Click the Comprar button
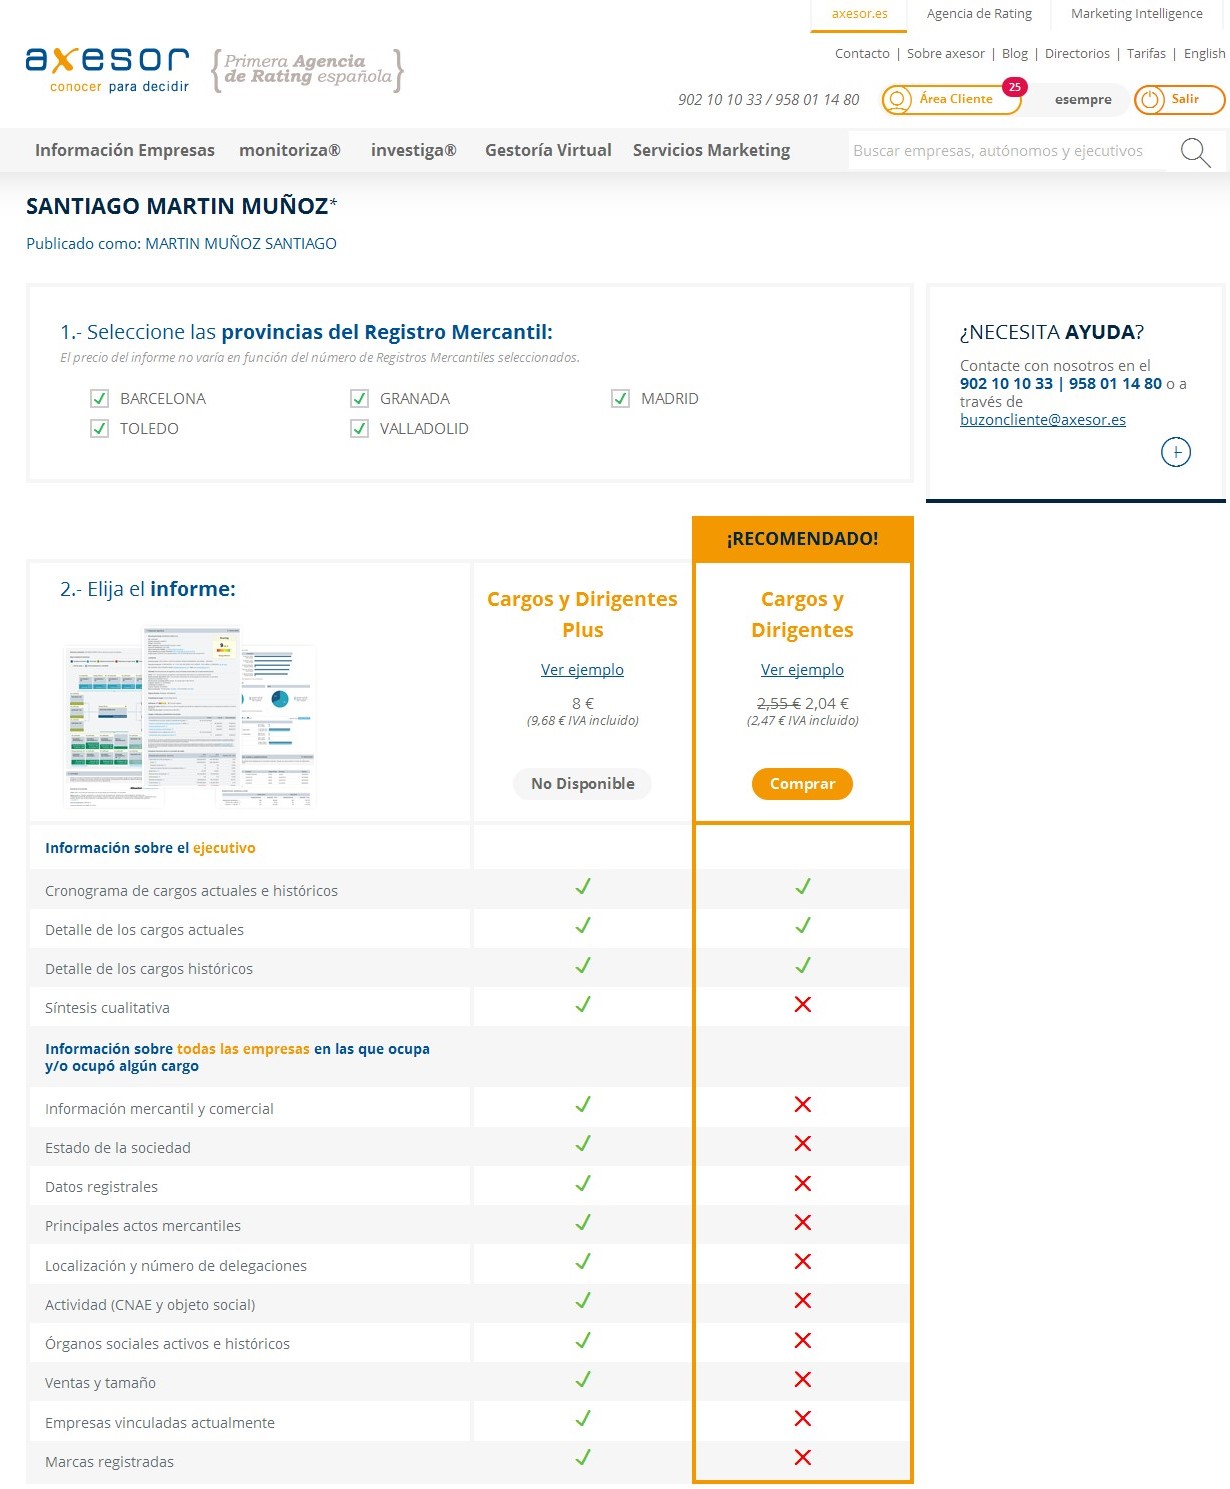This screenshot has height=1489, width=1230. click(802, 784)
